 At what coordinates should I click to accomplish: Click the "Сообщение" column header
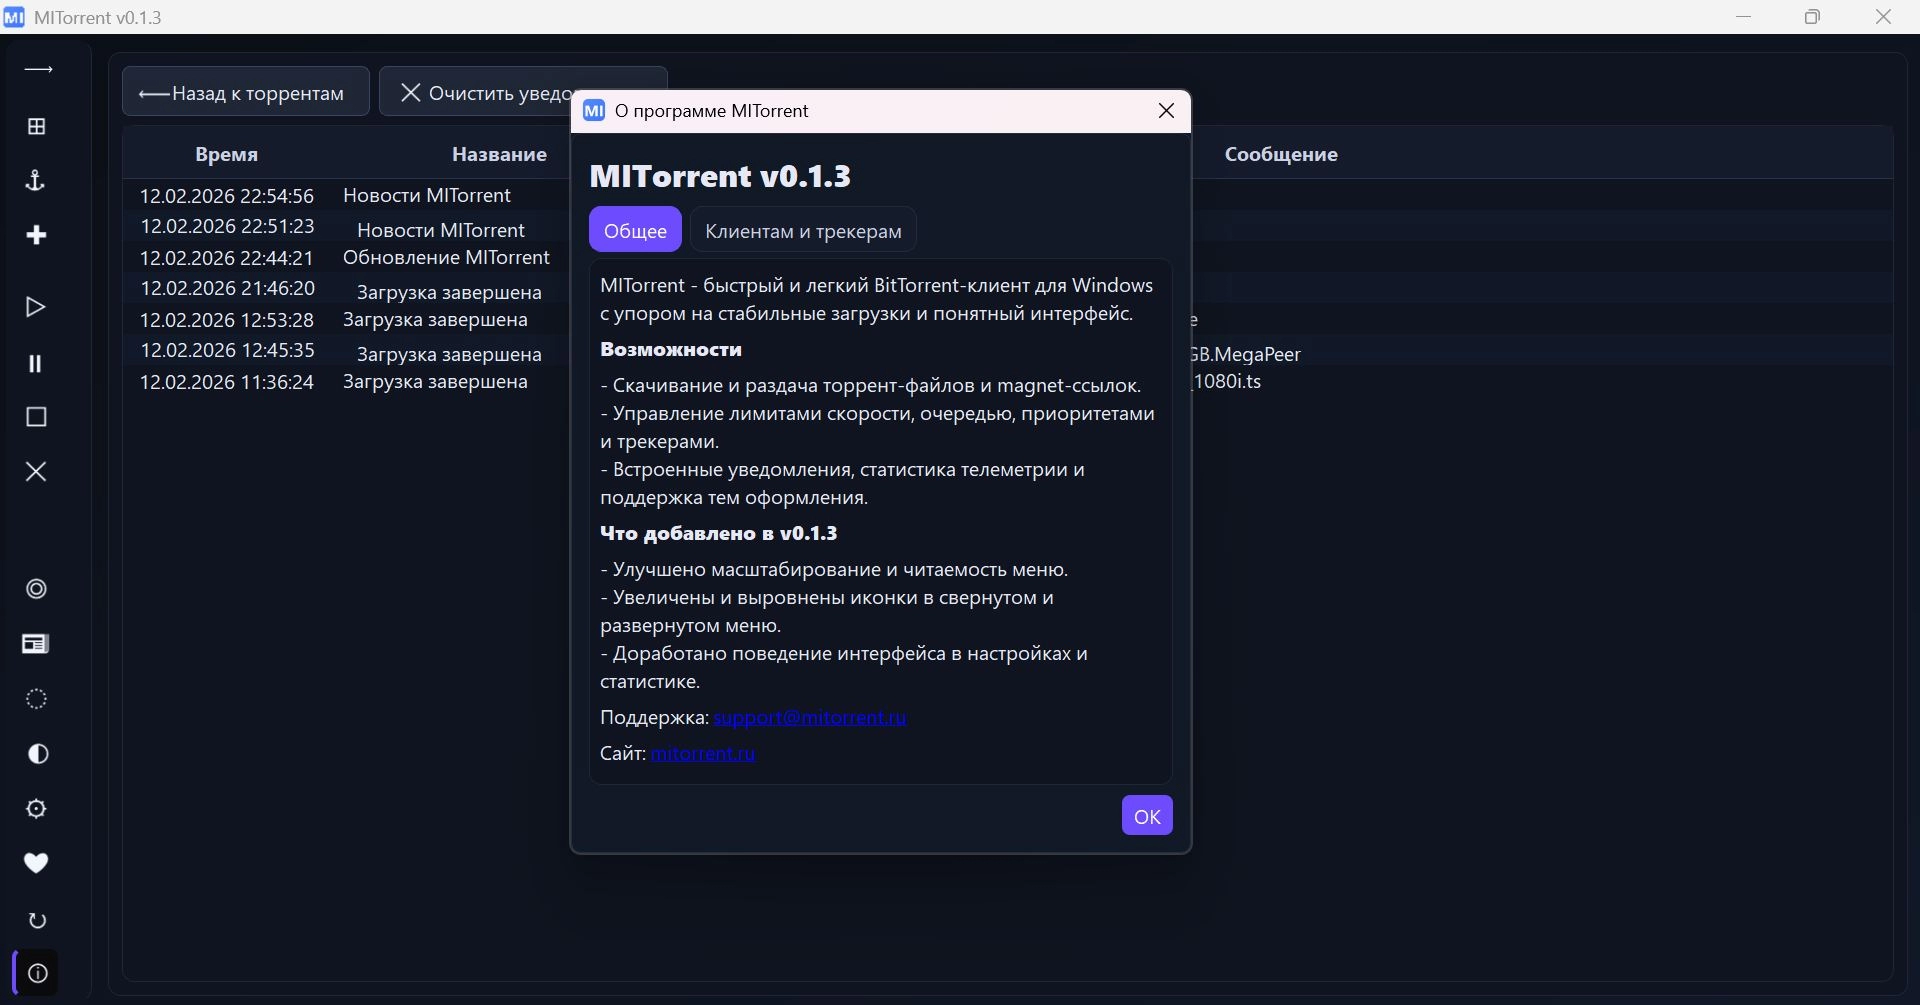pos(1281,154)
